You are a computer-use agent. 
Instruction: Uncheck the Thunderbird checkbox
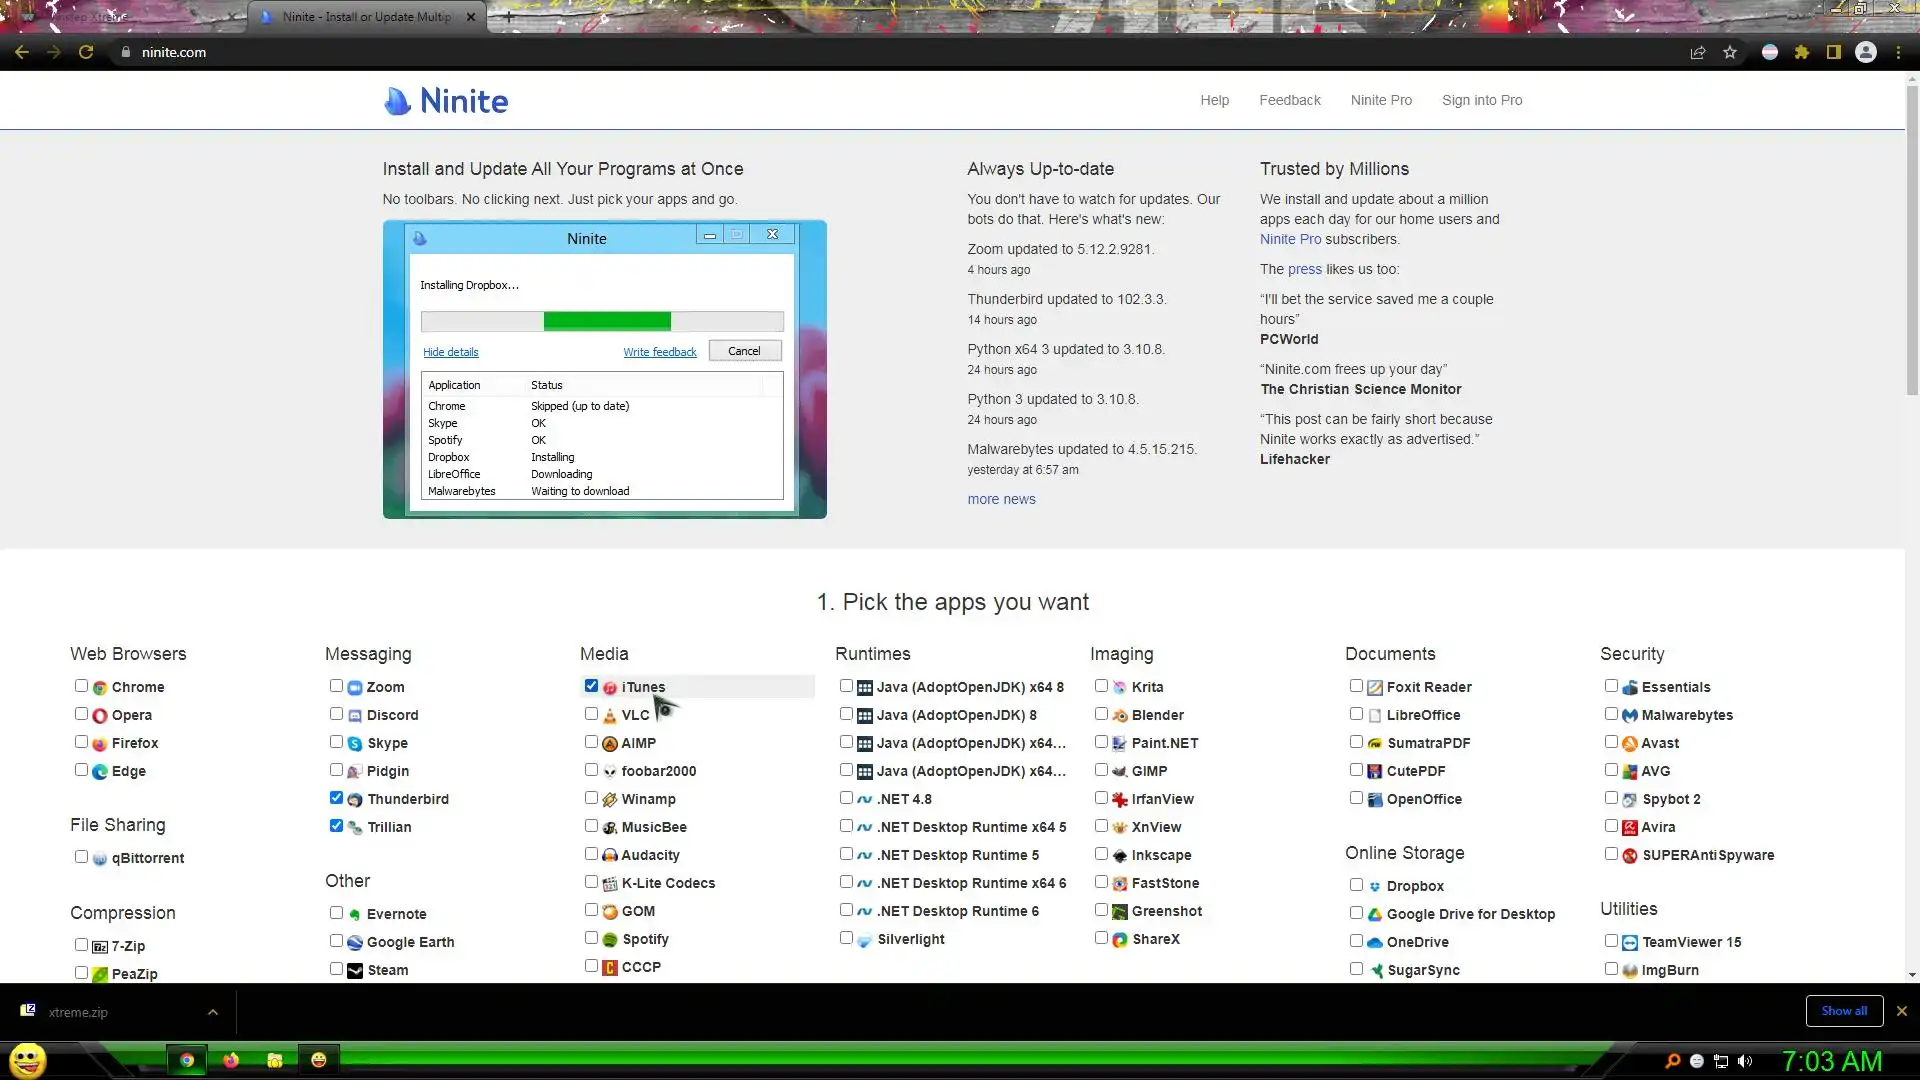336,798
